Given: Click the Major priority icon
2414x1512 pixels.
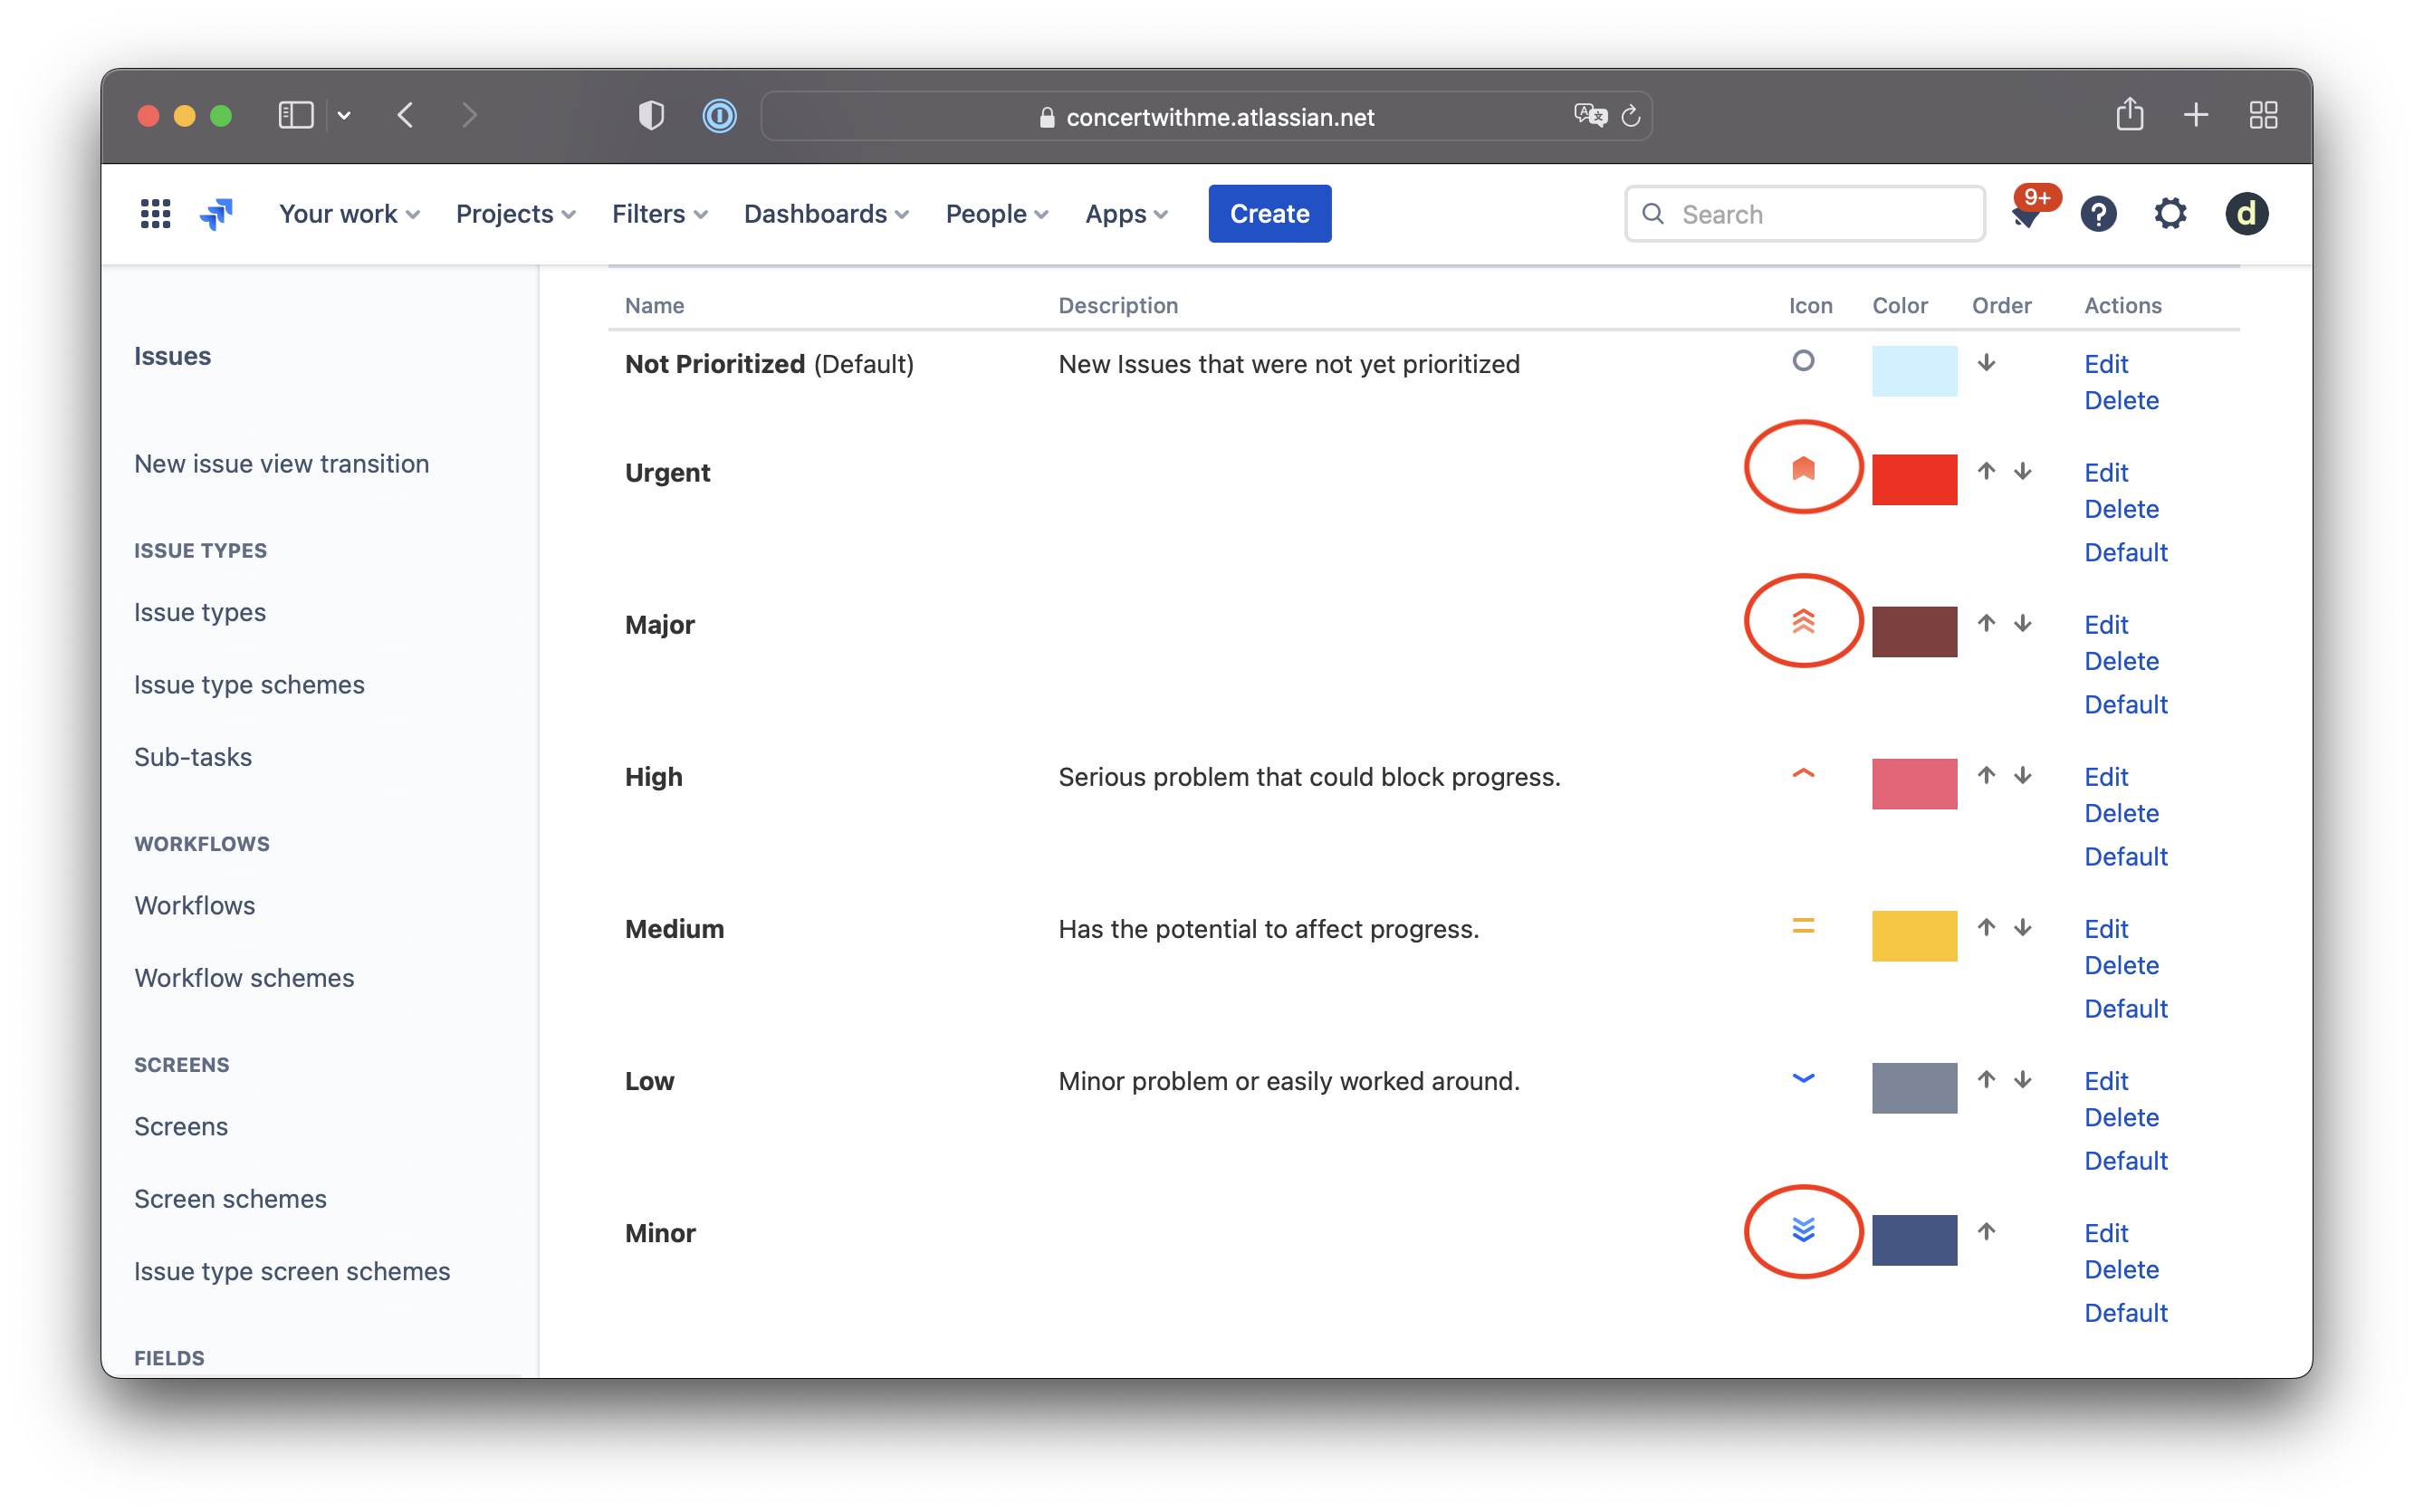Looking at the screenshot, I should (x=1803, y=622).
